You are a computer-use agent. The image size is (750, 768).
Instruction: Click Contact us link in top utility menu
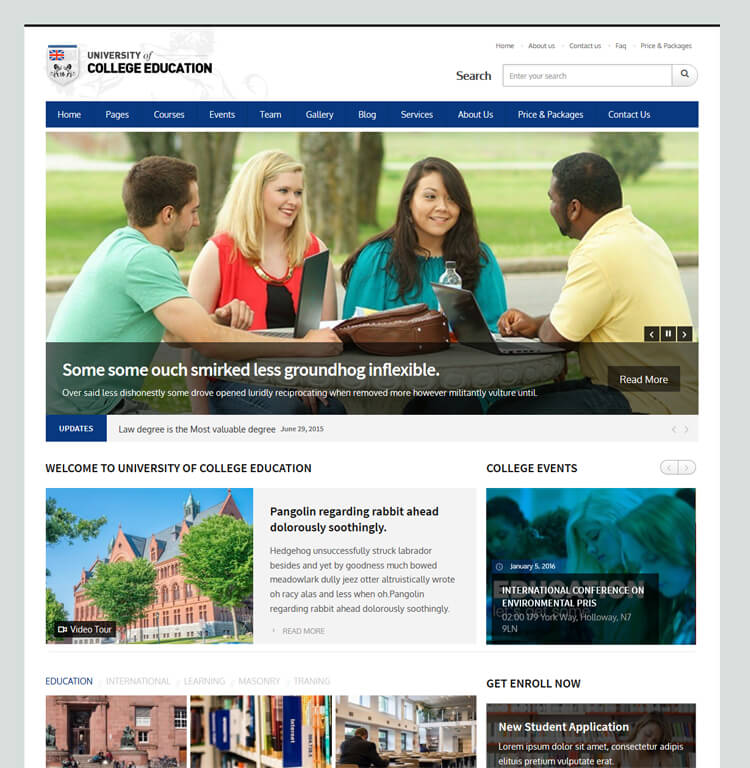pos(585,46)
